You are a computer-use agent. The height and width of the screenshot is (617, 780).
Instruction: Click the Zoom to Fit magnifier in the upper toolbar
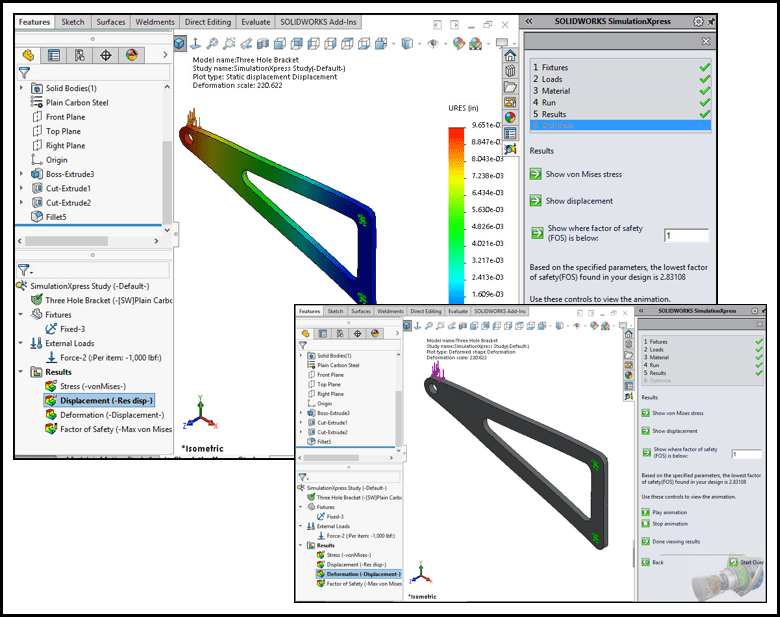[x=212, y=44]
